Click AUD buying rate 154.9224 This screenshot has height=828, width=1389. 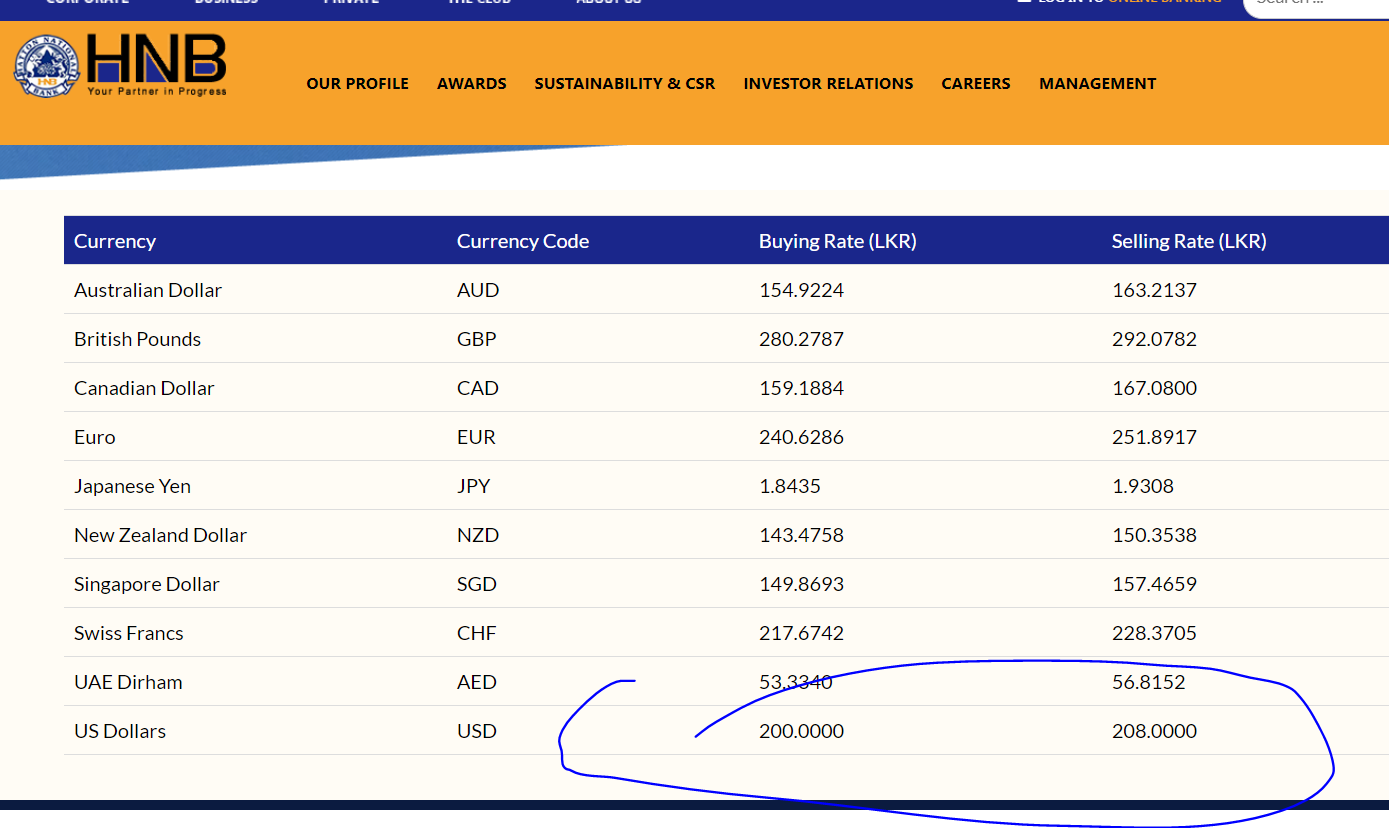pyautogui.click(x=801, y=290)
